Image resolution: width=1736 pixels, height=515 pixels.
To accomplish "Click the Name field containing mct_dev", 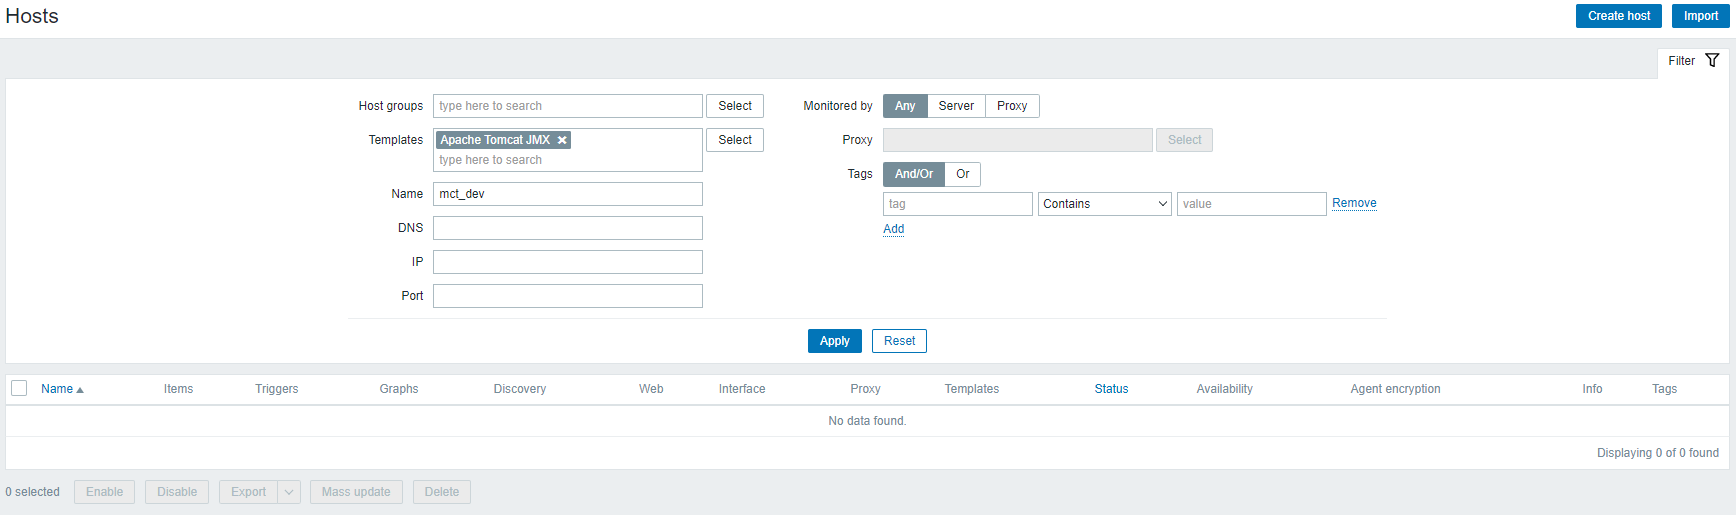I will (568, 194).
